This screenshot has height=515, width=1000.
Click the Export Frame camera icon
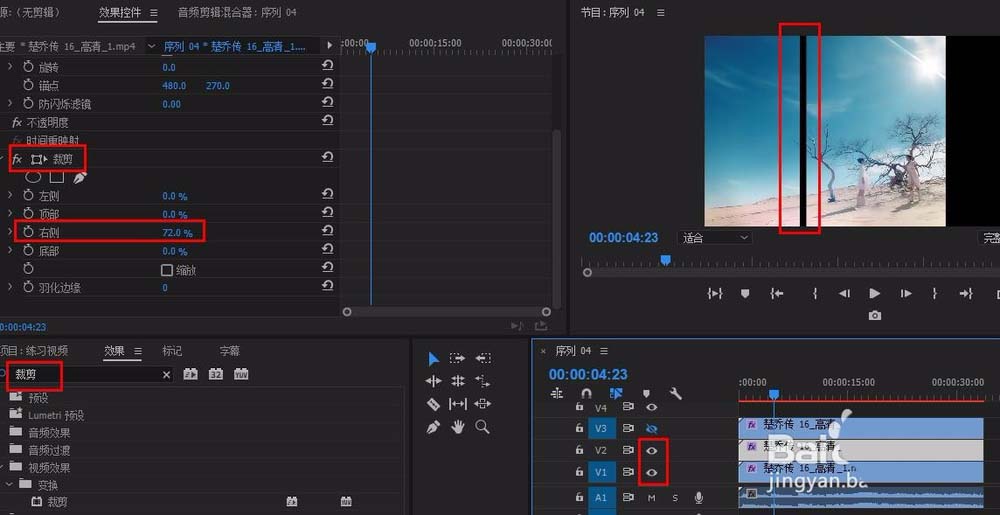click(x=875, y=316)
